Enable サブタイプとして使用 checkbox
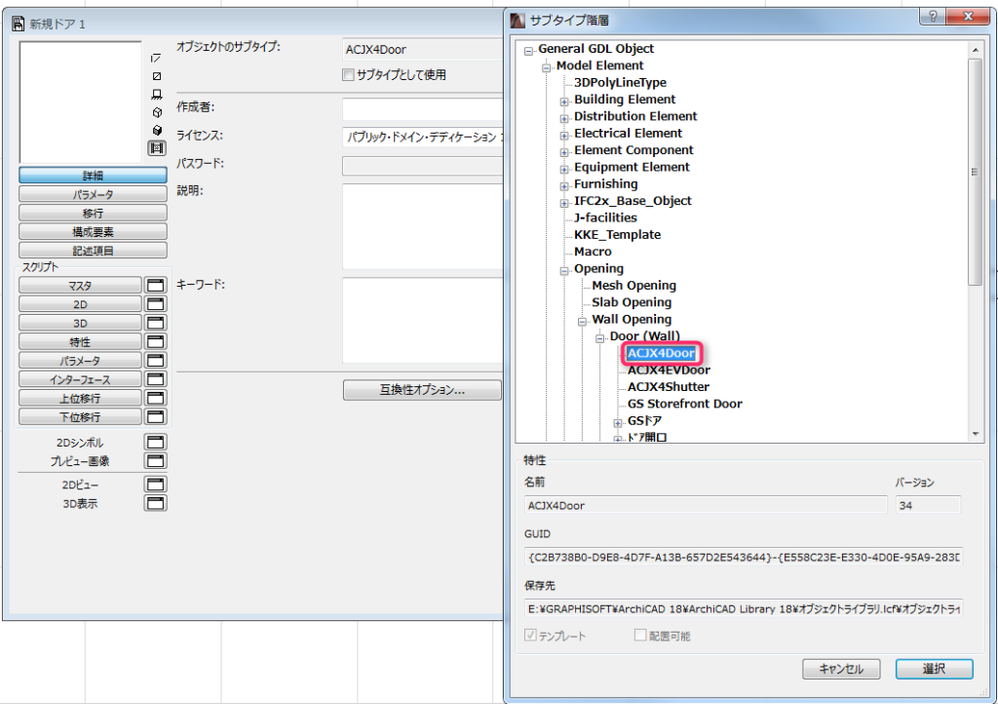This screenshot has height=704, width=998. tap(348, 74)
